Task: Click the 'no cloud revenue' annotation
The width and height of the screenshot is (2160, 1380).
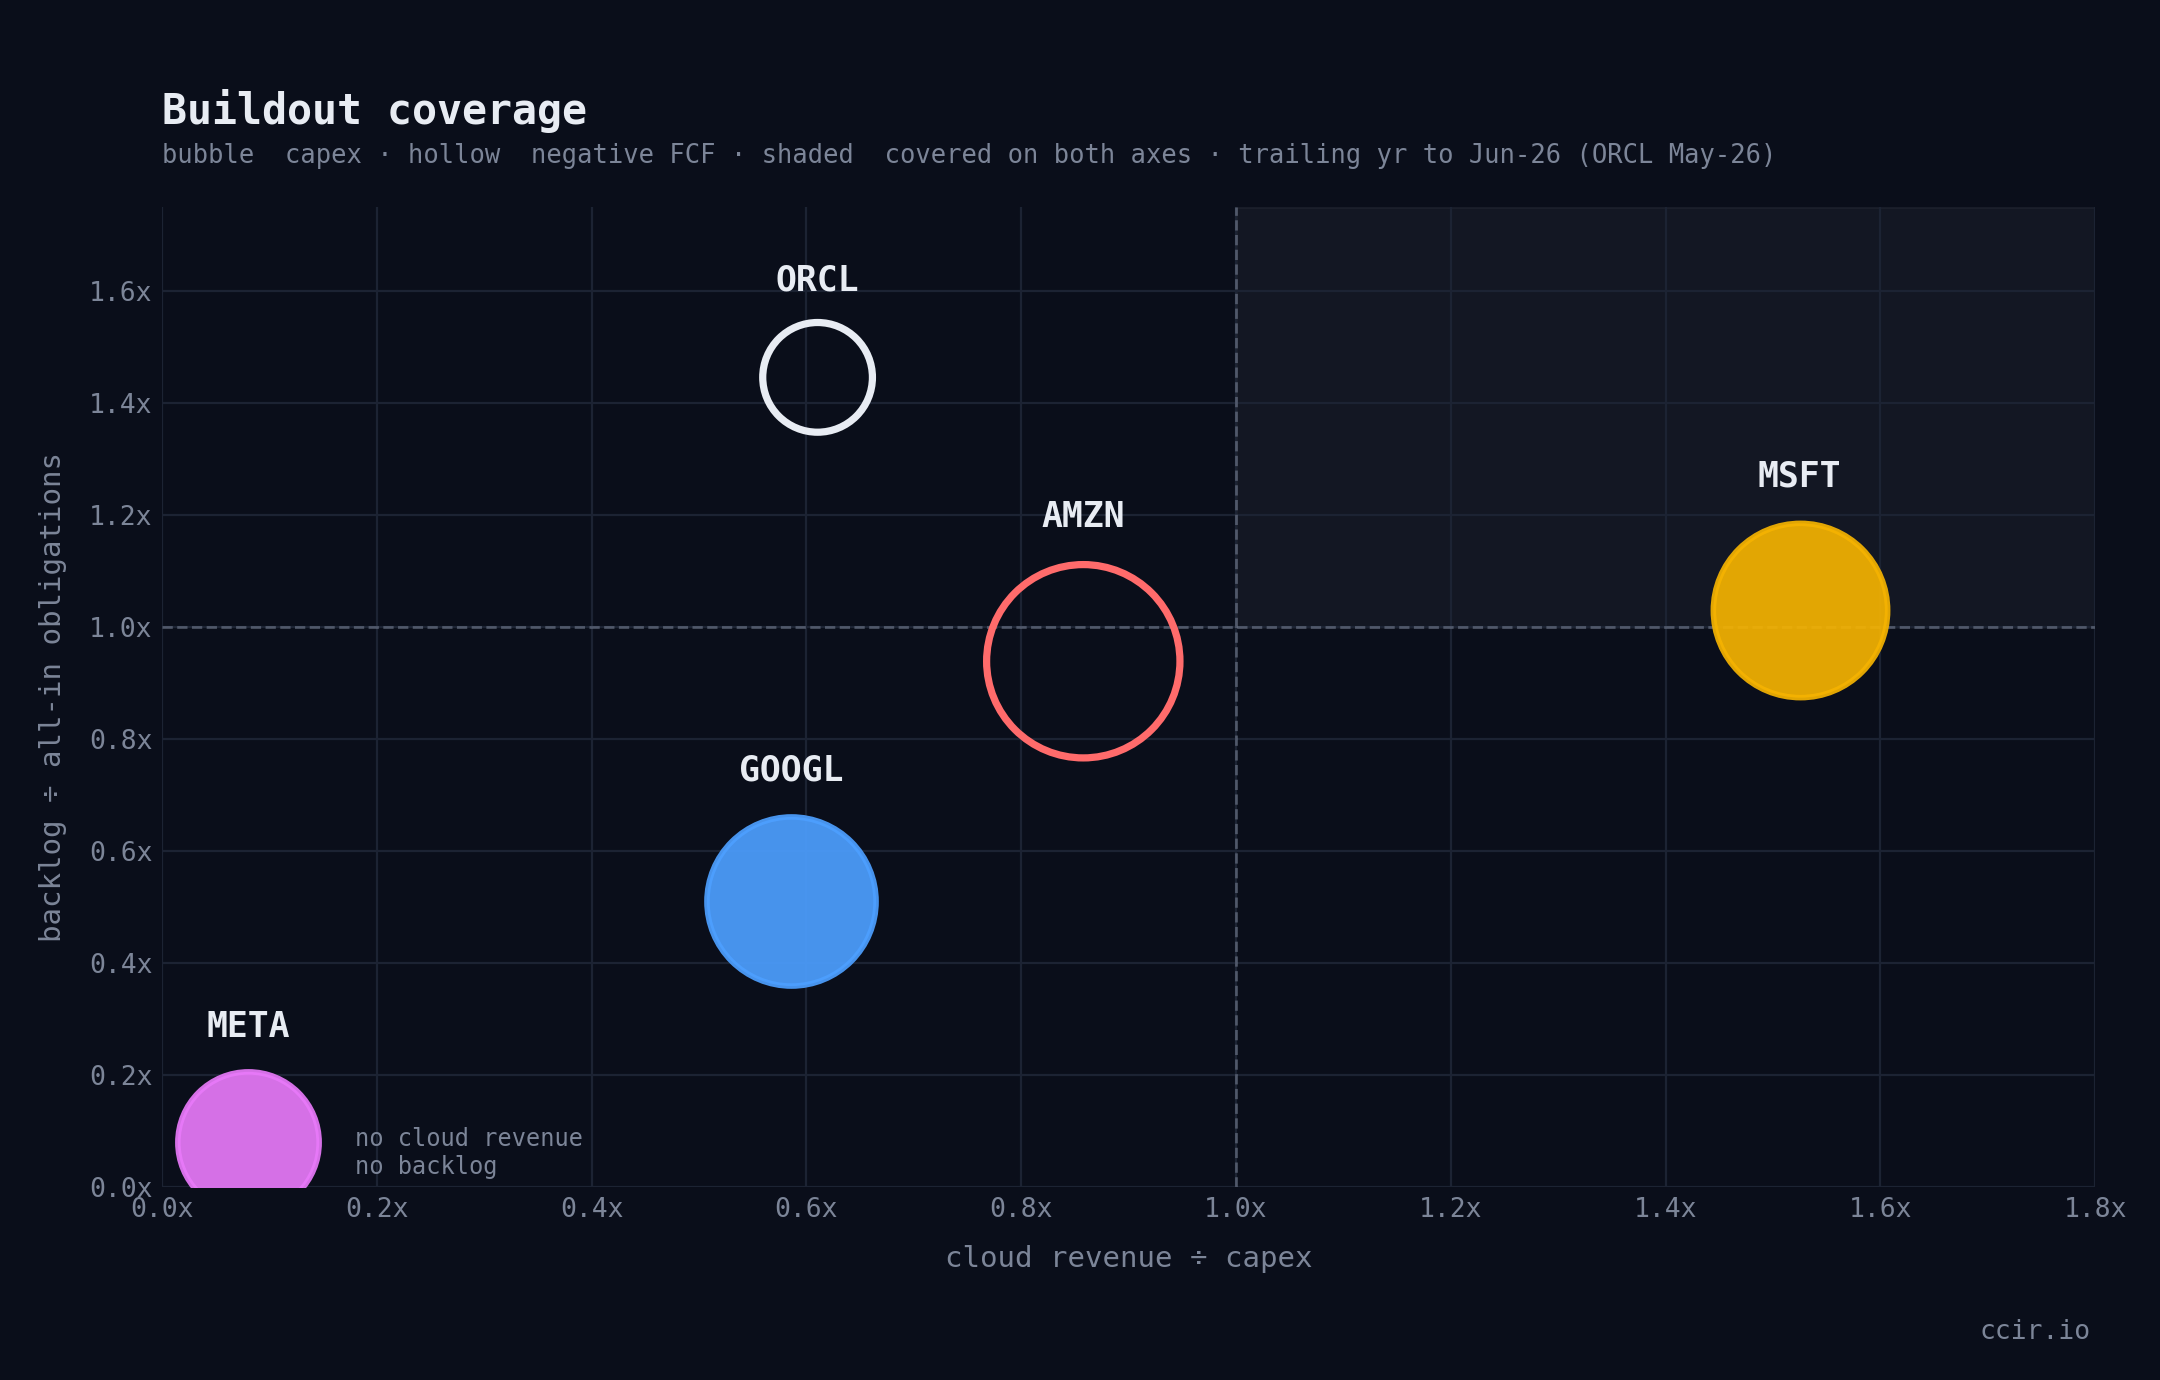Action: pos(469,1138)
